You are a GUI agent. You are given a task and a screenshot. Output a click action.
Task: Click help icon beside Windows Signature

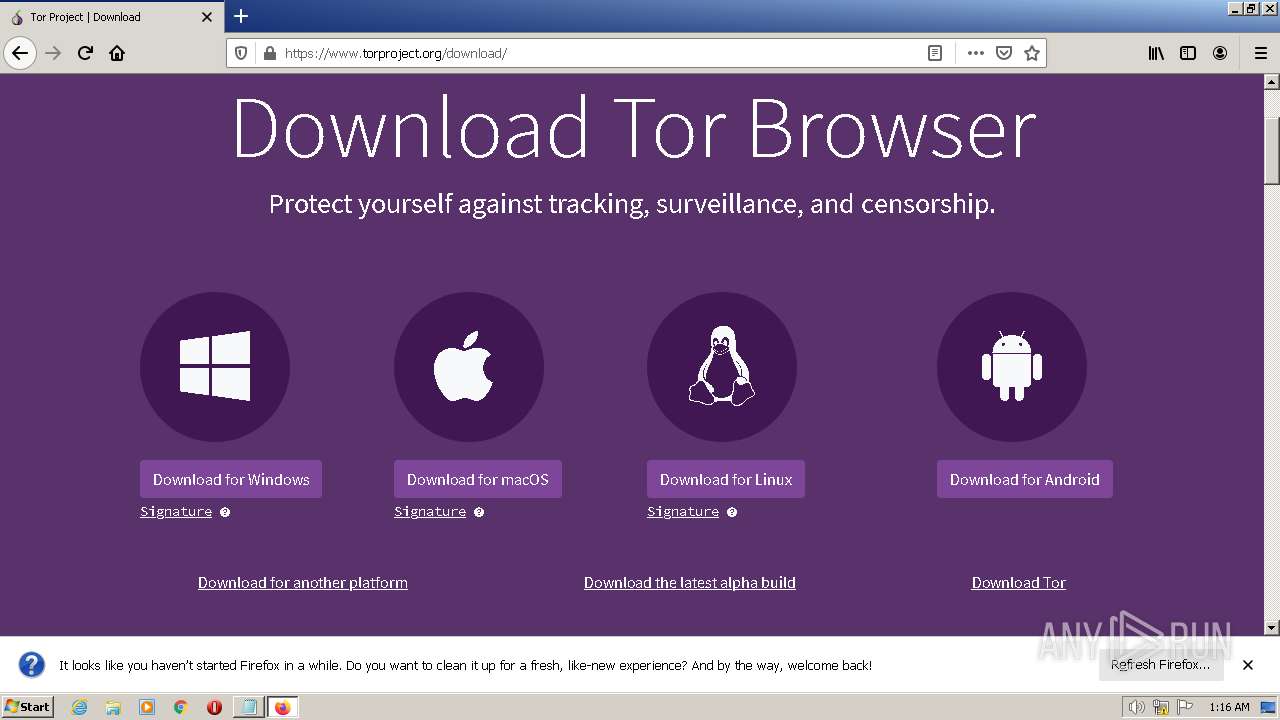coord(225,512)
